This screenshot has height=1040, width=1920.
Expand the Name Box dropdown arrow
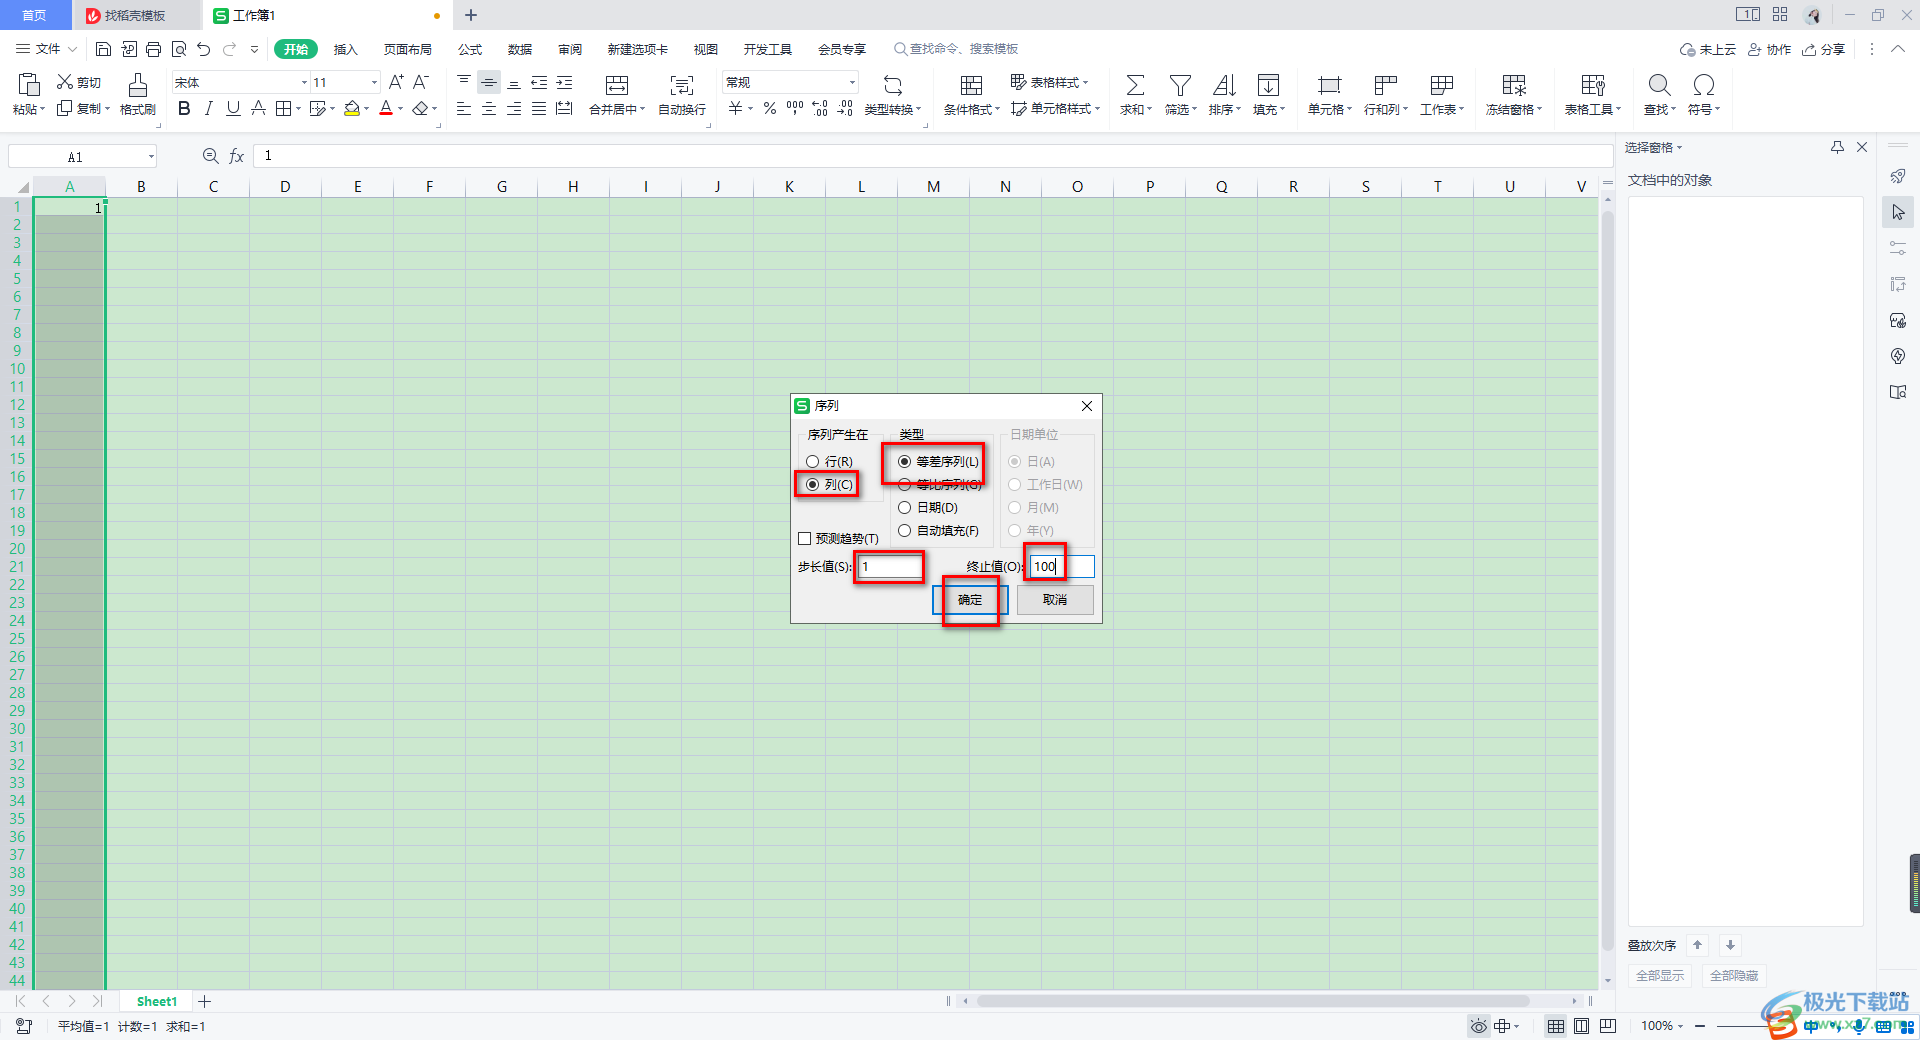tap(151, 156)
